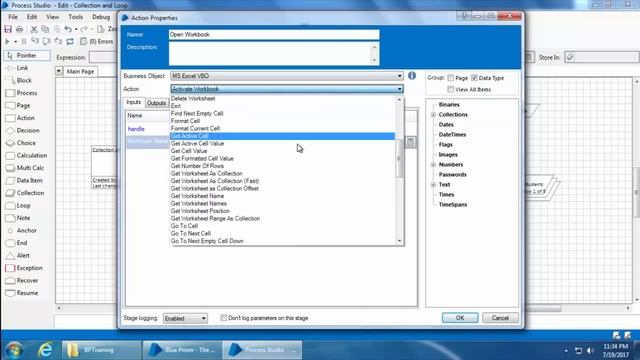Expand the Collections tree node

[433, 115]
